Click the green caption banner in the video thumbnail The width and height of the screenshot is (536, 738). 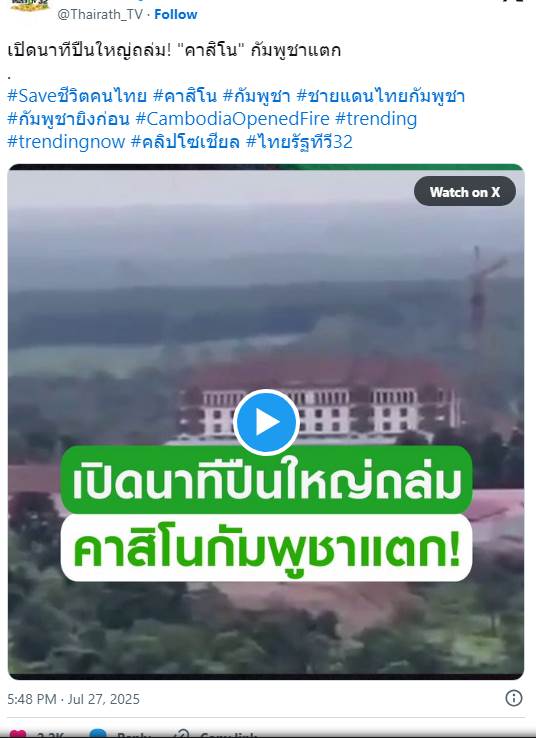point(266,480)
